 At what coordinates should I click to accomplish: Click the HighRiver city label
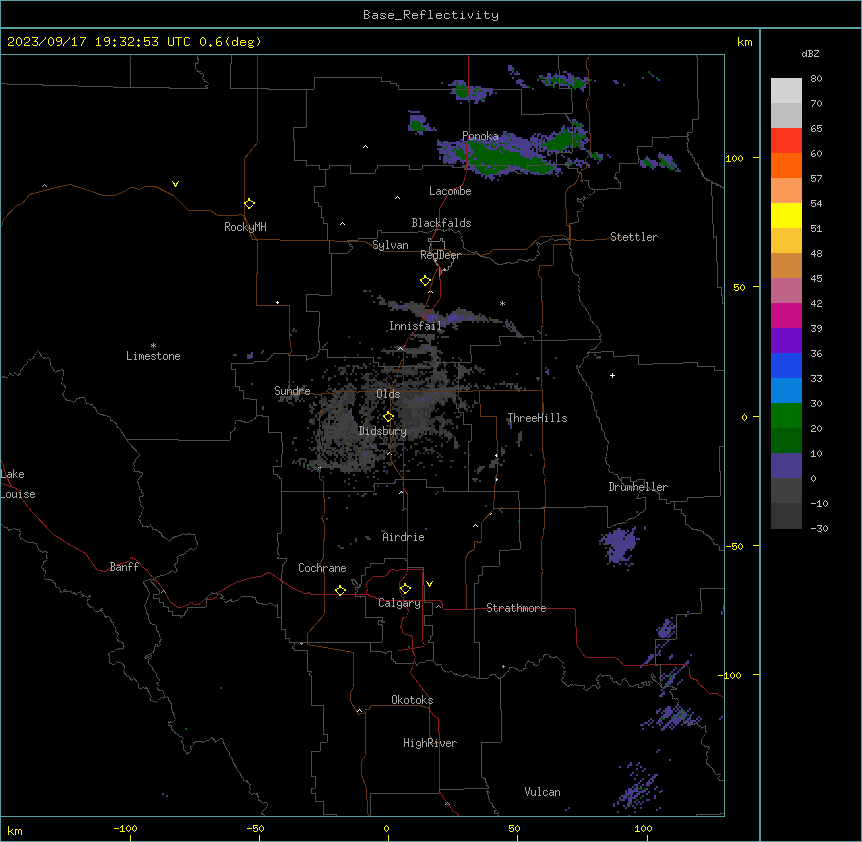(430, 743)
